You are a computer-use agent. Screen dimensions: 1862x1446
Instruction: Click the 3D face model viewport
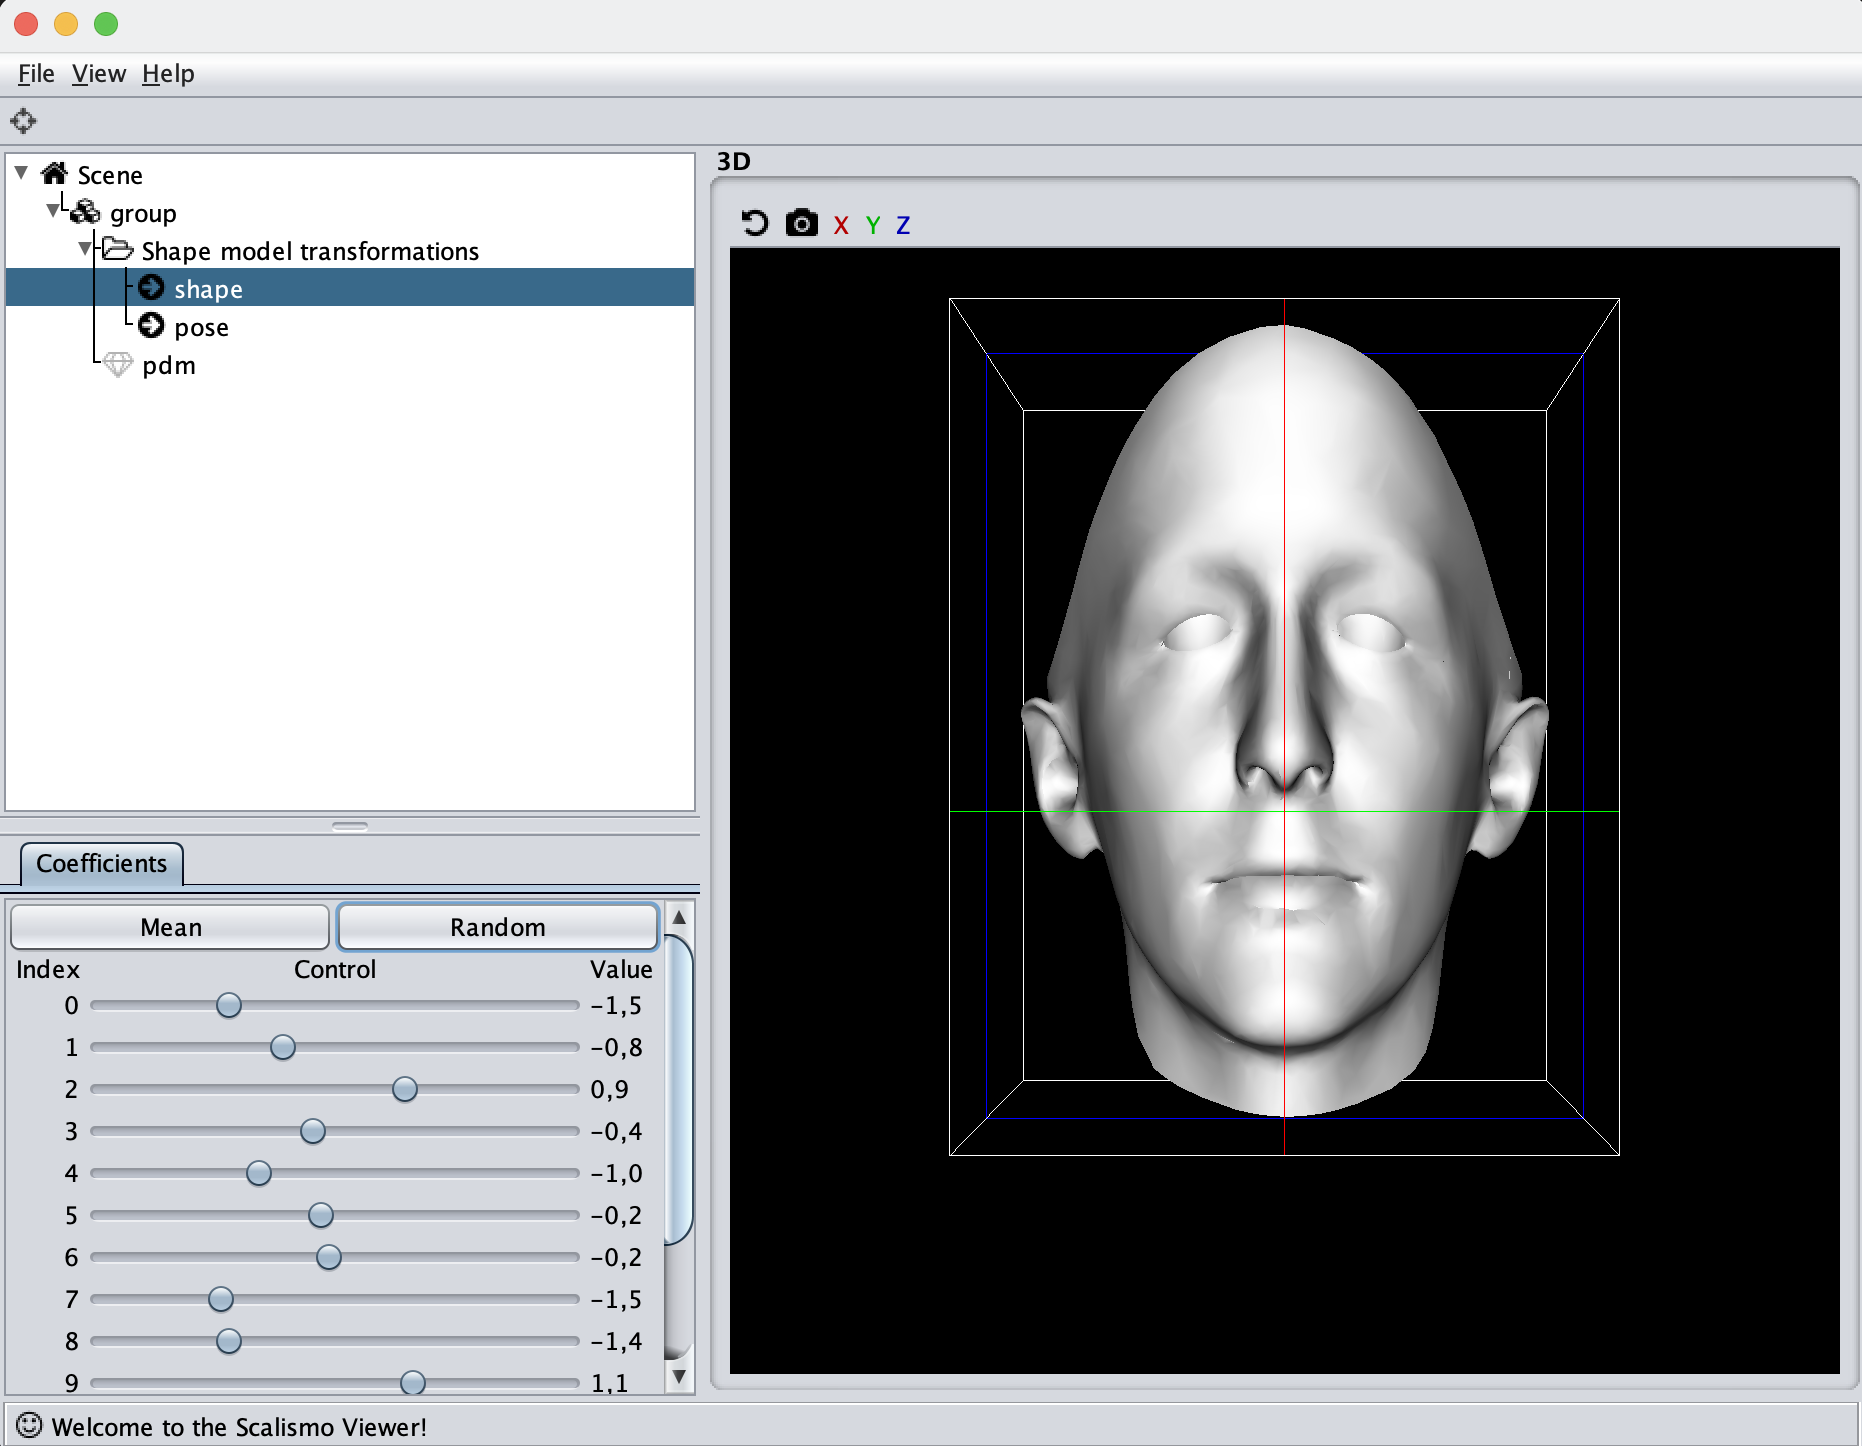(x=1284, y=810)
